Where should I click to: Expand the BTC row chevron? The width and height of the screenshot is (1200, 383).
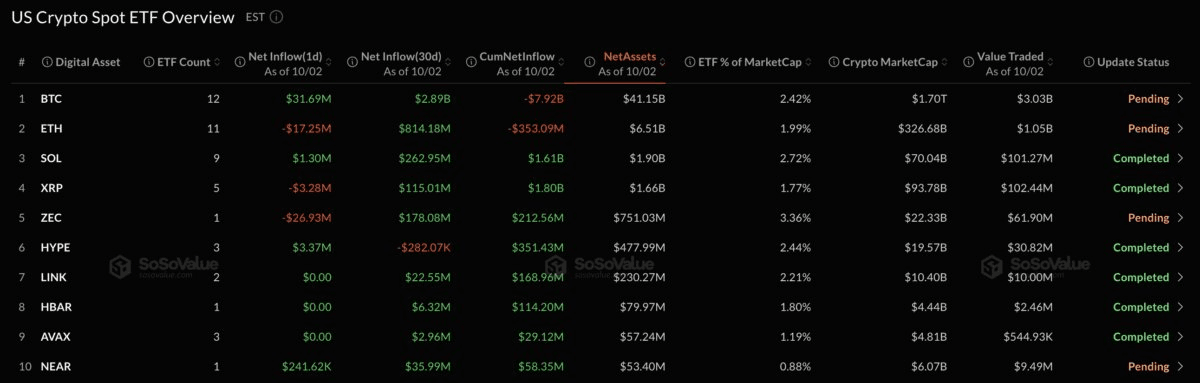point(1180,99)
